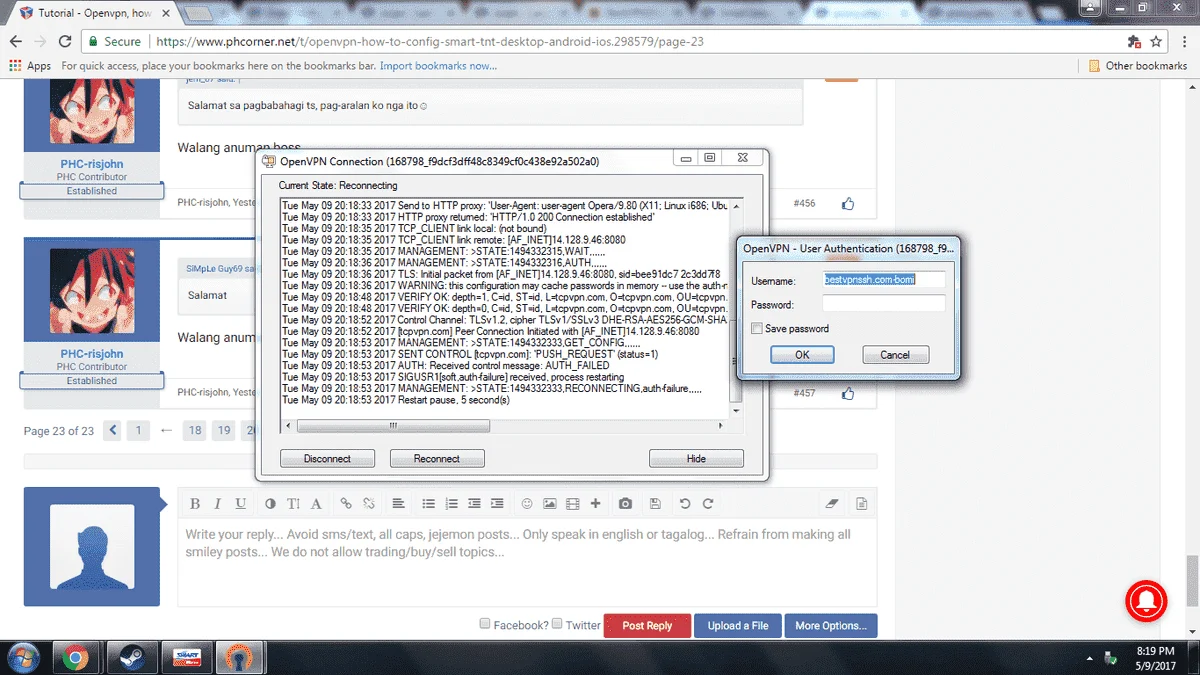Screen dimensions: 1200x675
Task: Click Reconnect in OpenVPN window
Action: (x=437, y=458)
